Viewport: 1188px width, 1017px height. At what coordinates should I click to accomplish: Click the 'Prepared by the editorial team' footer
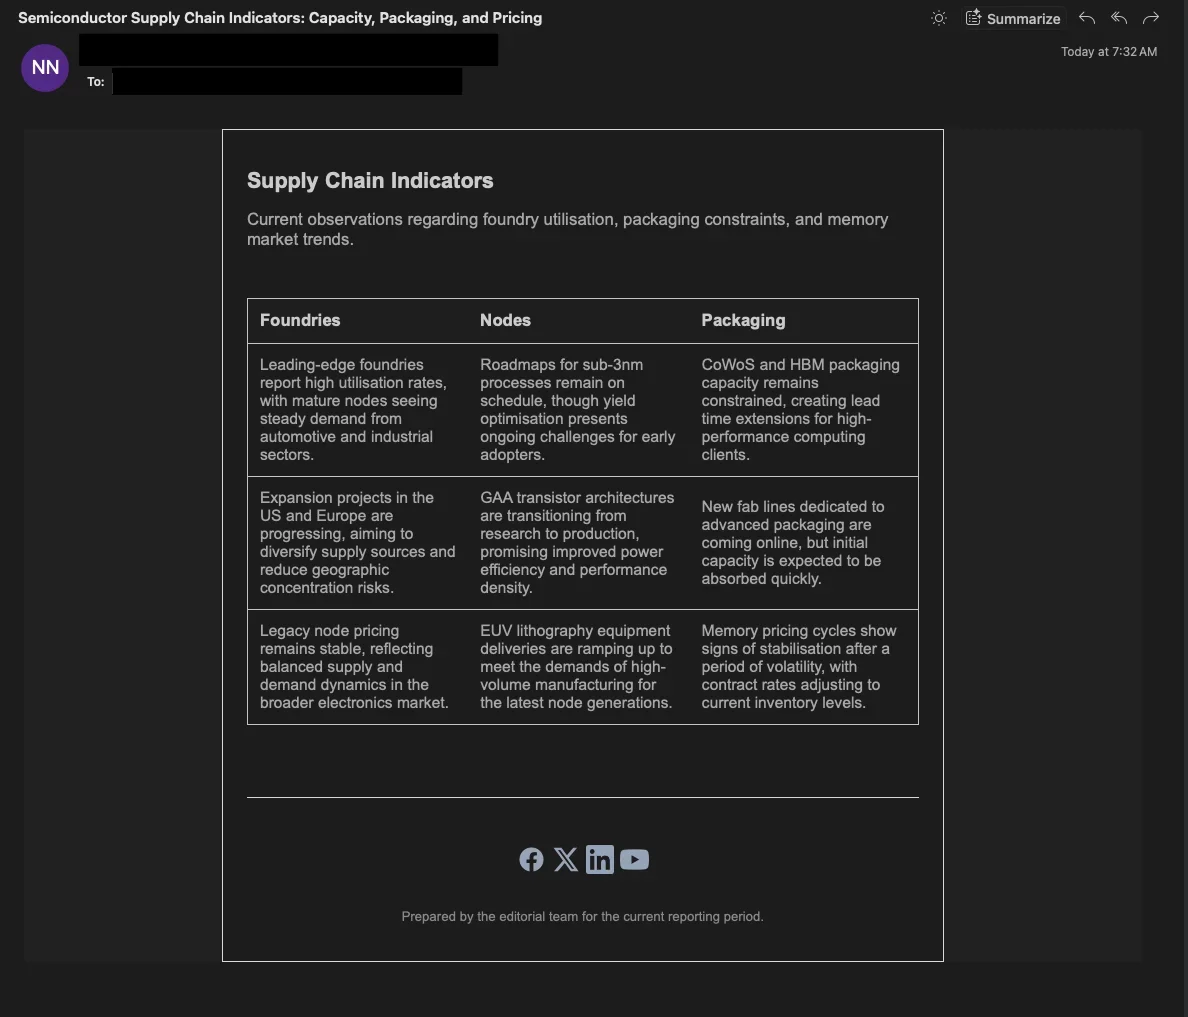click(x=583, y=916)
